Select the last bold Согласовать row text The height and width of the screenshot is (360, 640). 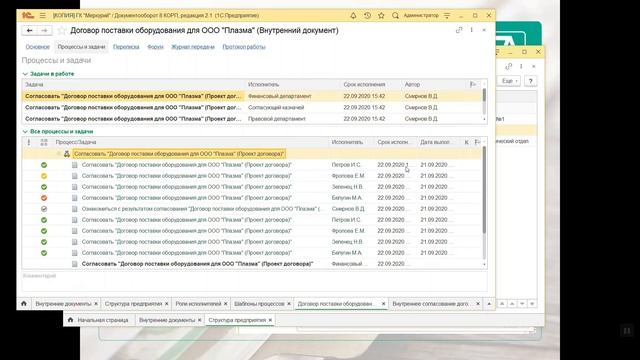[197, 264]
